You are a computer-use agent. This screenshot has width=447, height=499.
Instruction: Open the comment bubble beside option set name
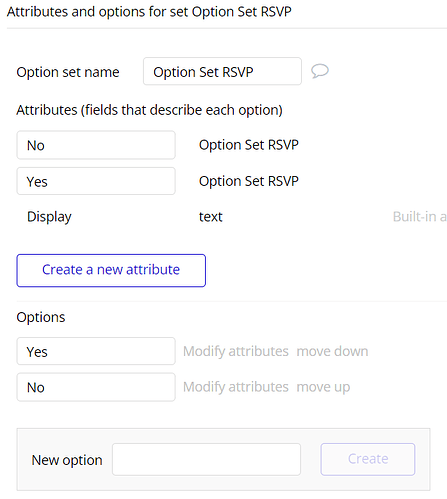click(x=320, y=71)
